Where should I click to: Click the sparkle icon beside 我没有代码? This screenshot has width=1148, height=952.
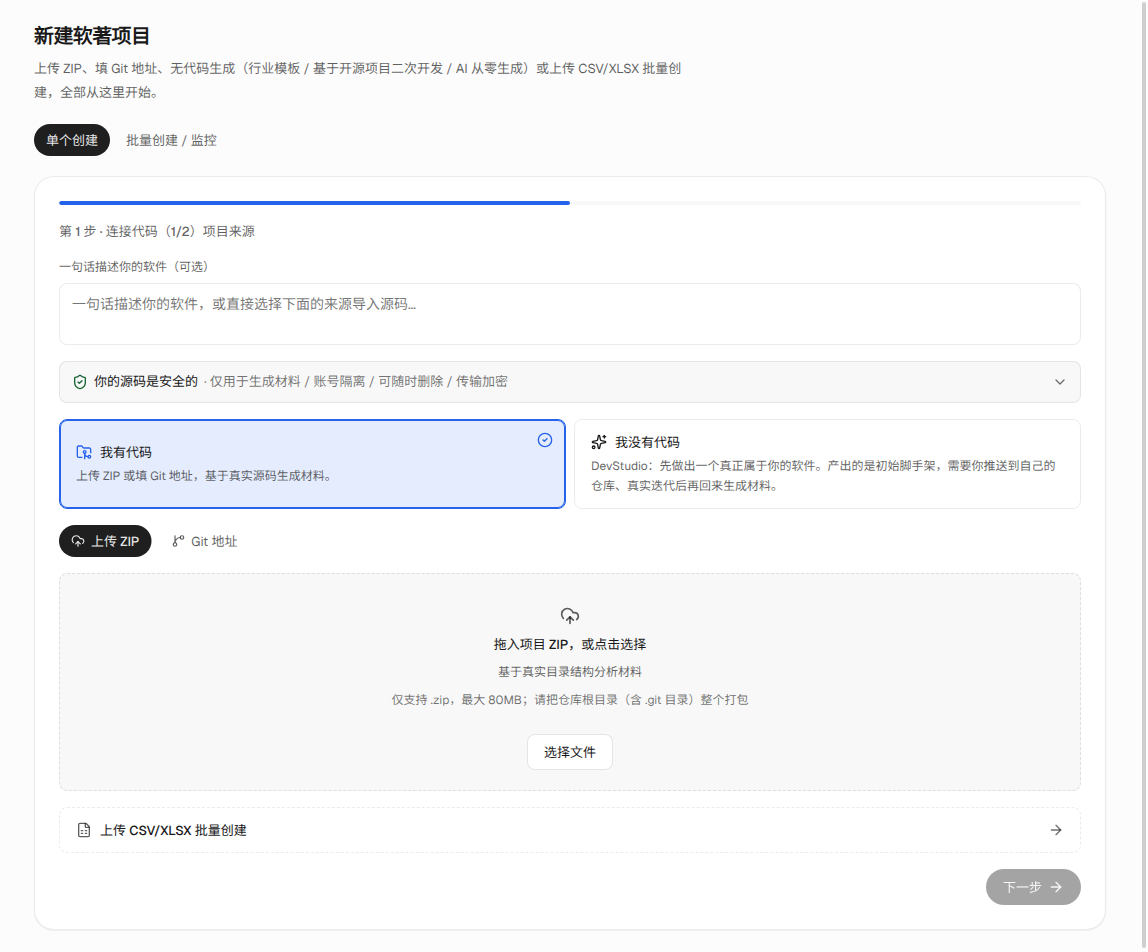599,442
